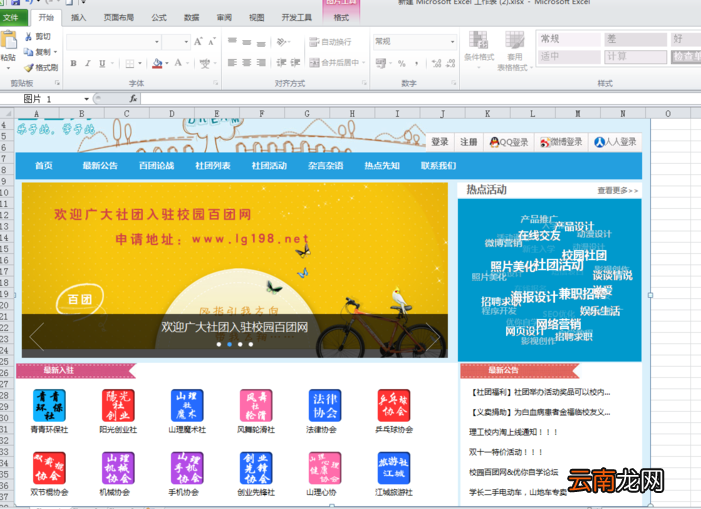The width and height of the screenshot is (701, 509).
Task: Select the 计算 Calculation cell style
Action: click(x=635, y=57)
